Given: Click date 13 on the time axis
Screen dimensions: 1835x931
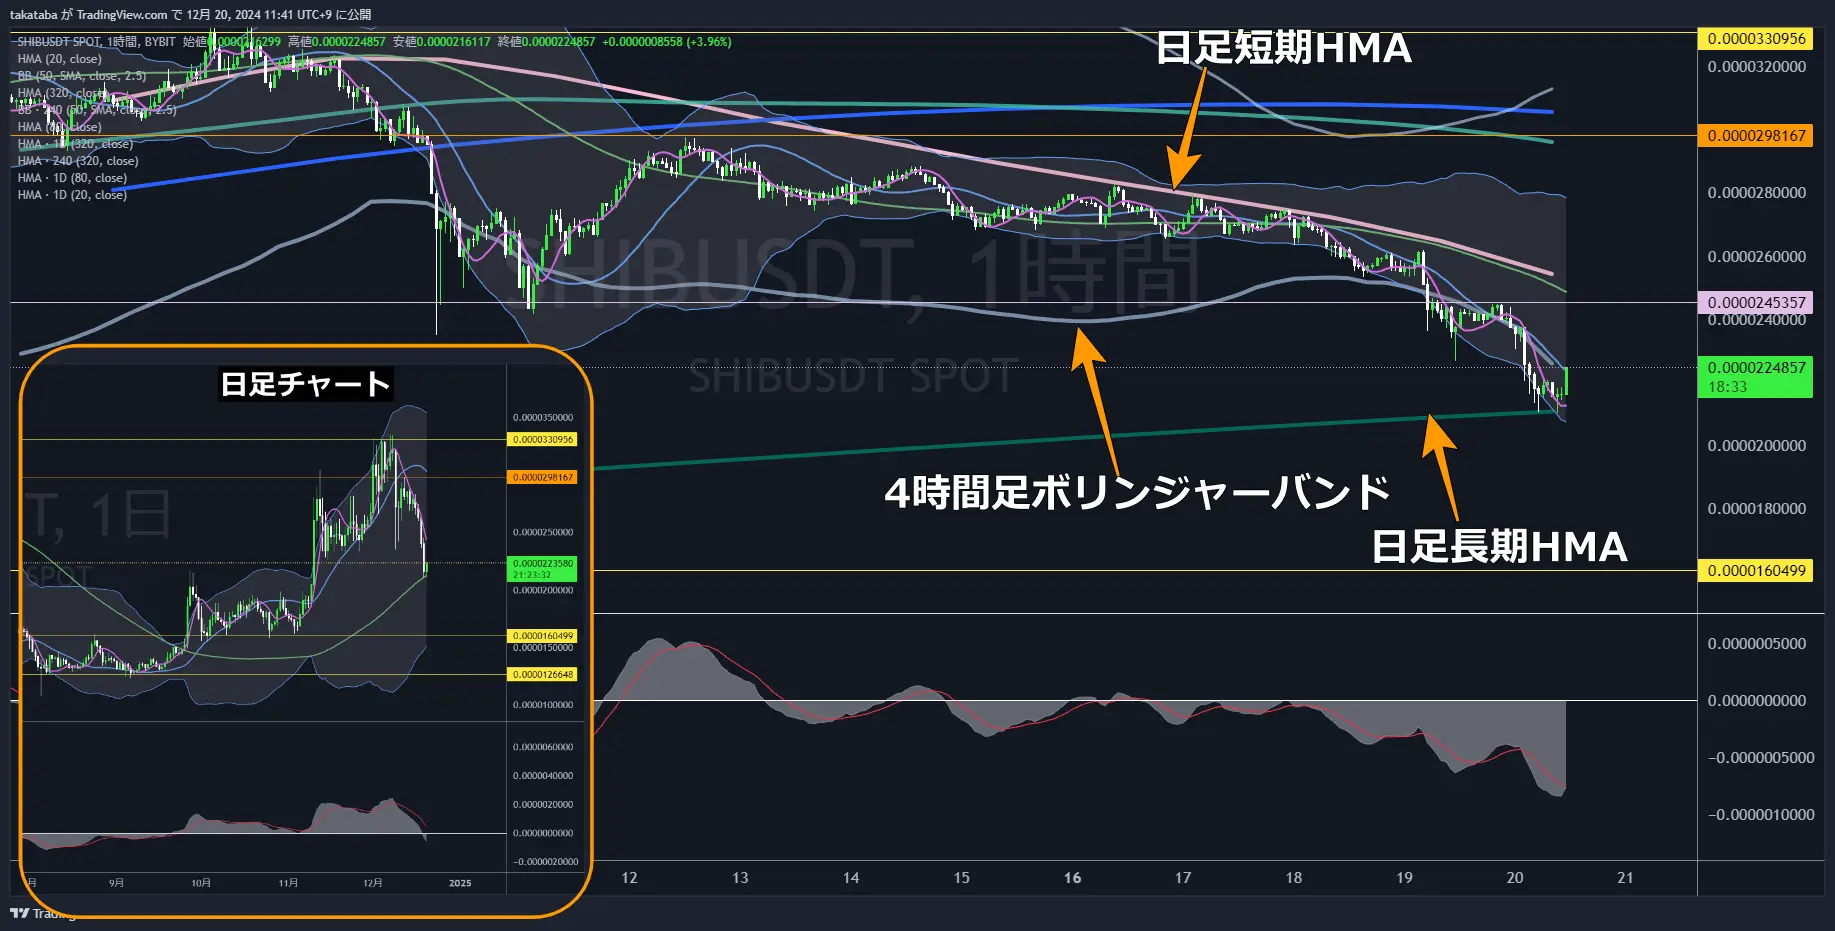Looking at the screenshot, I should point(740,878).
